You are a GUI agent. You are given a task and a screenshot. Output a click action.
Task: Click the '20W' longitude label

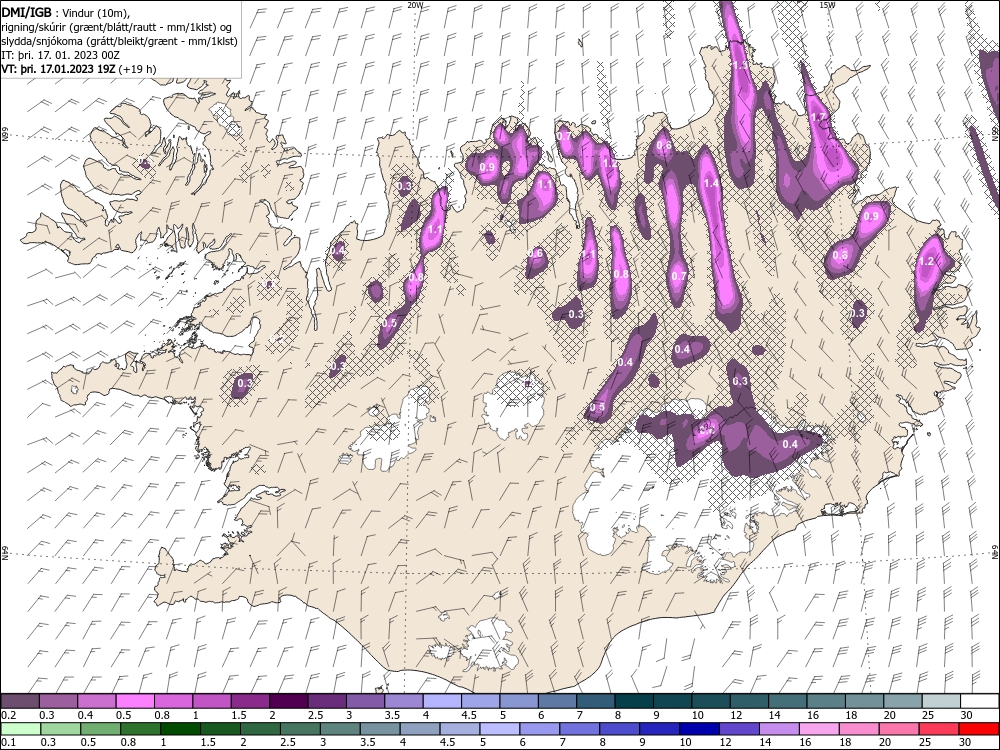(415, 4)
